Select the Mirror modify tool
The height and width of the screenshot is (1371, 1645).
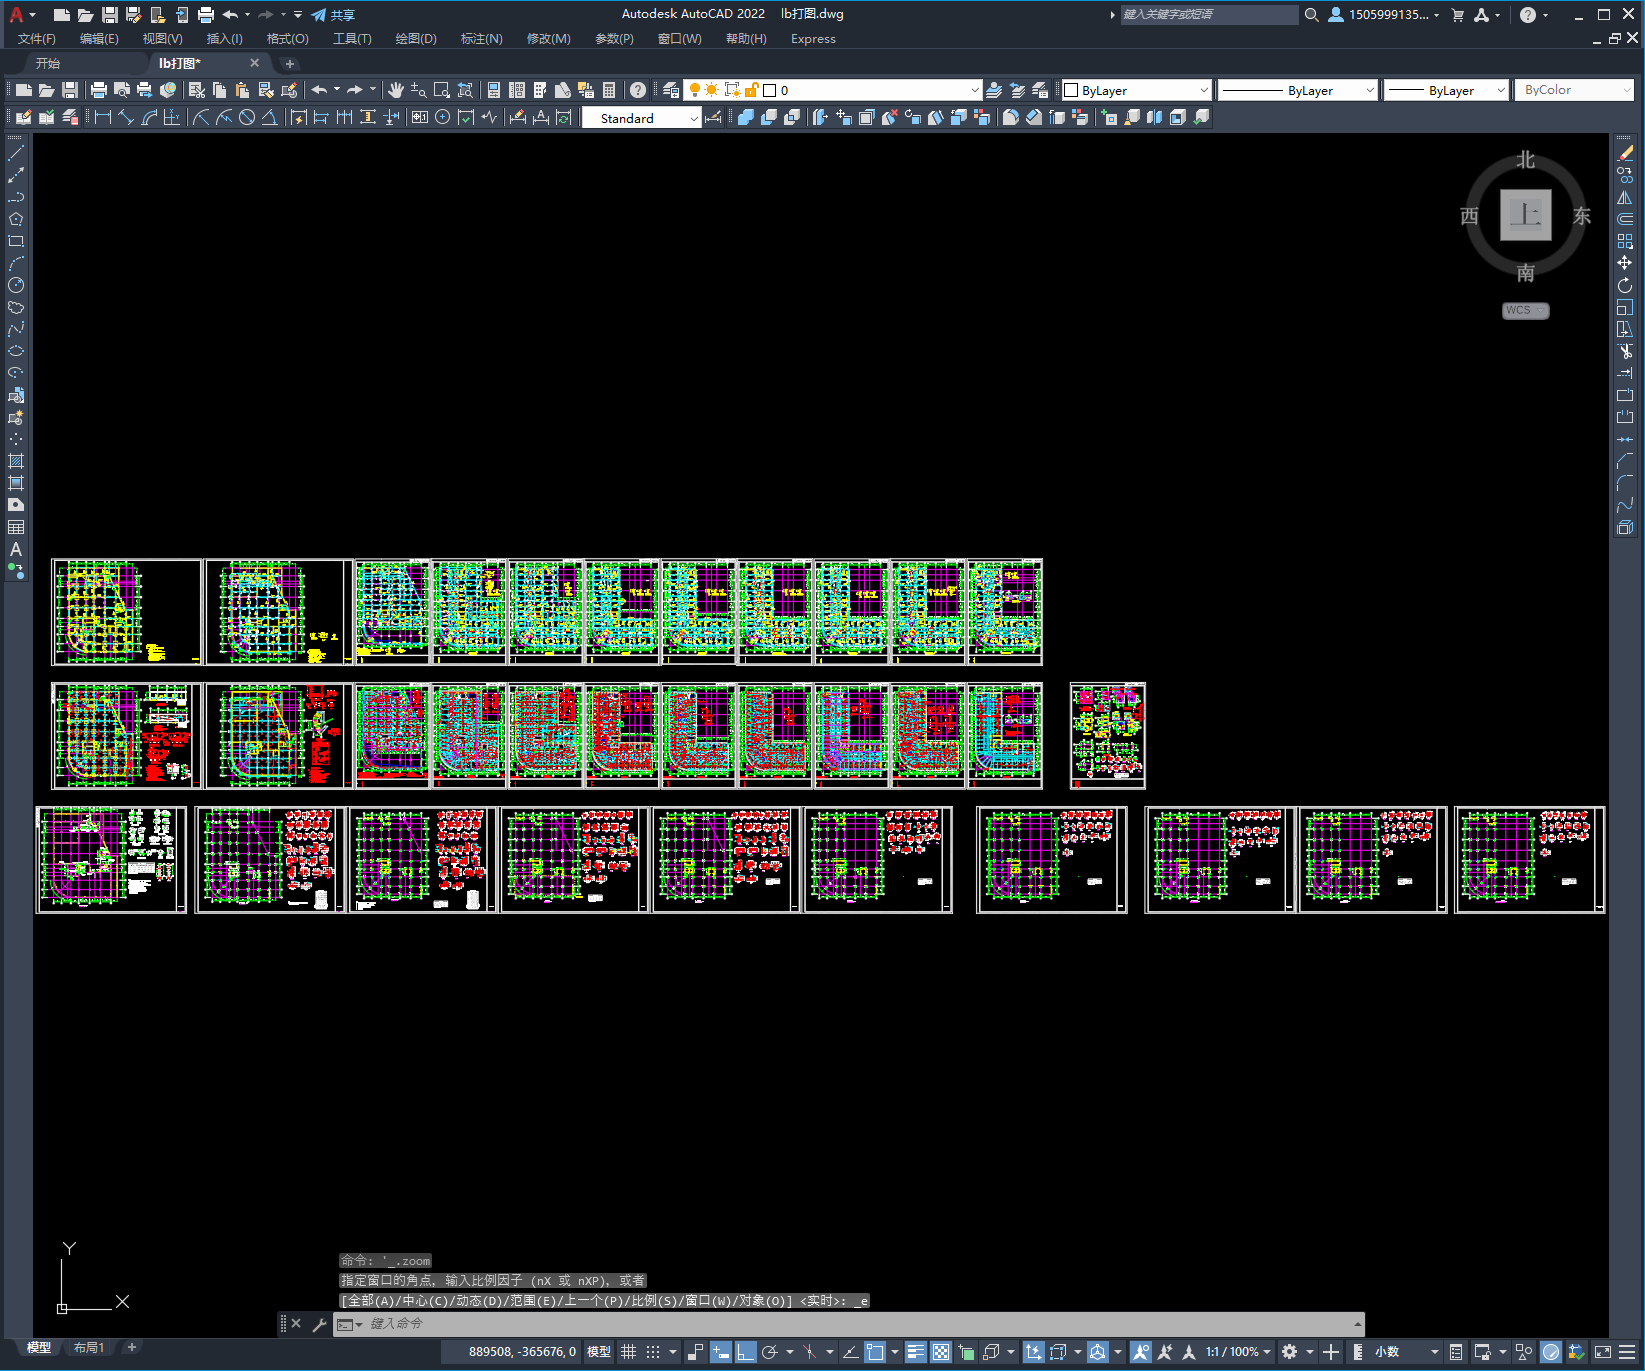[1625, 197]
